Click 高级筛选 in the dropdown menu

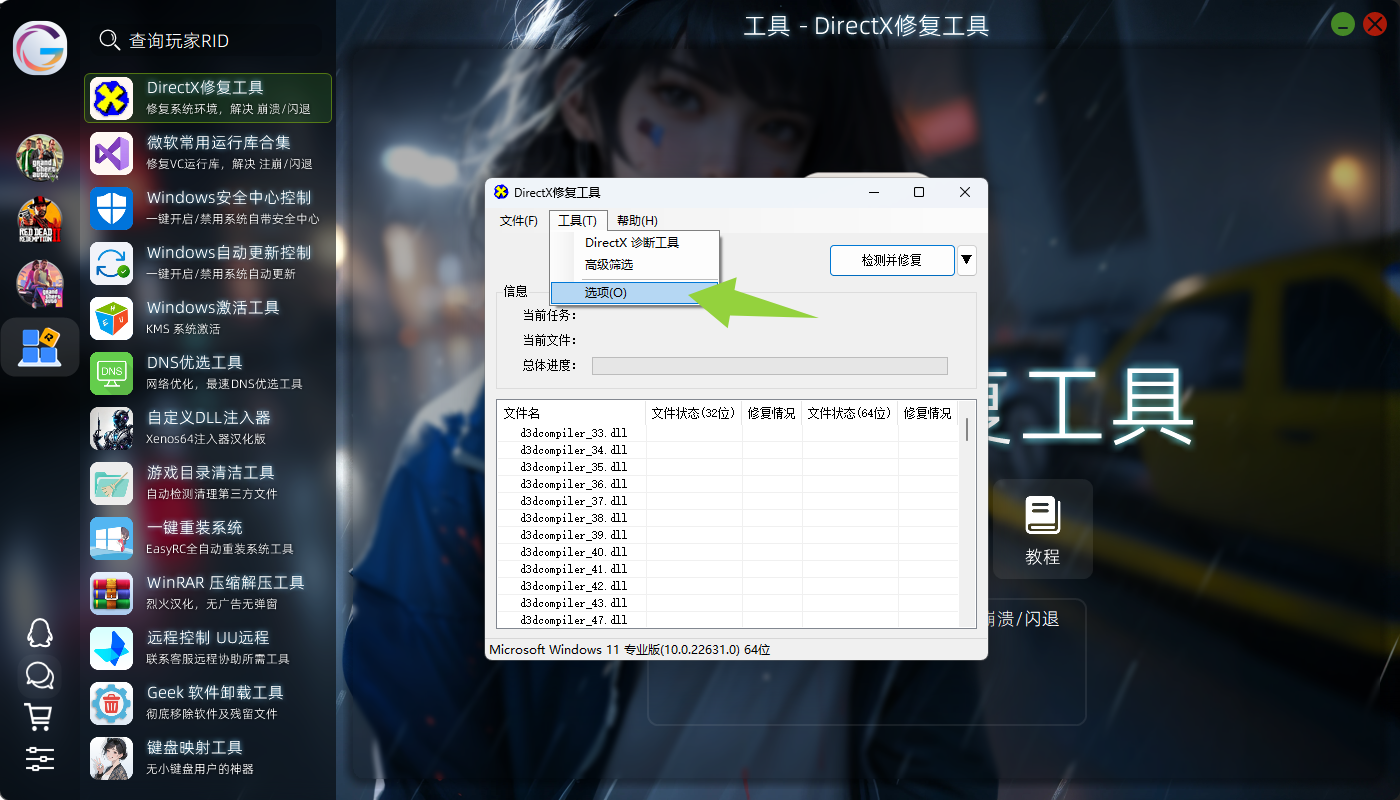point(609,265)
